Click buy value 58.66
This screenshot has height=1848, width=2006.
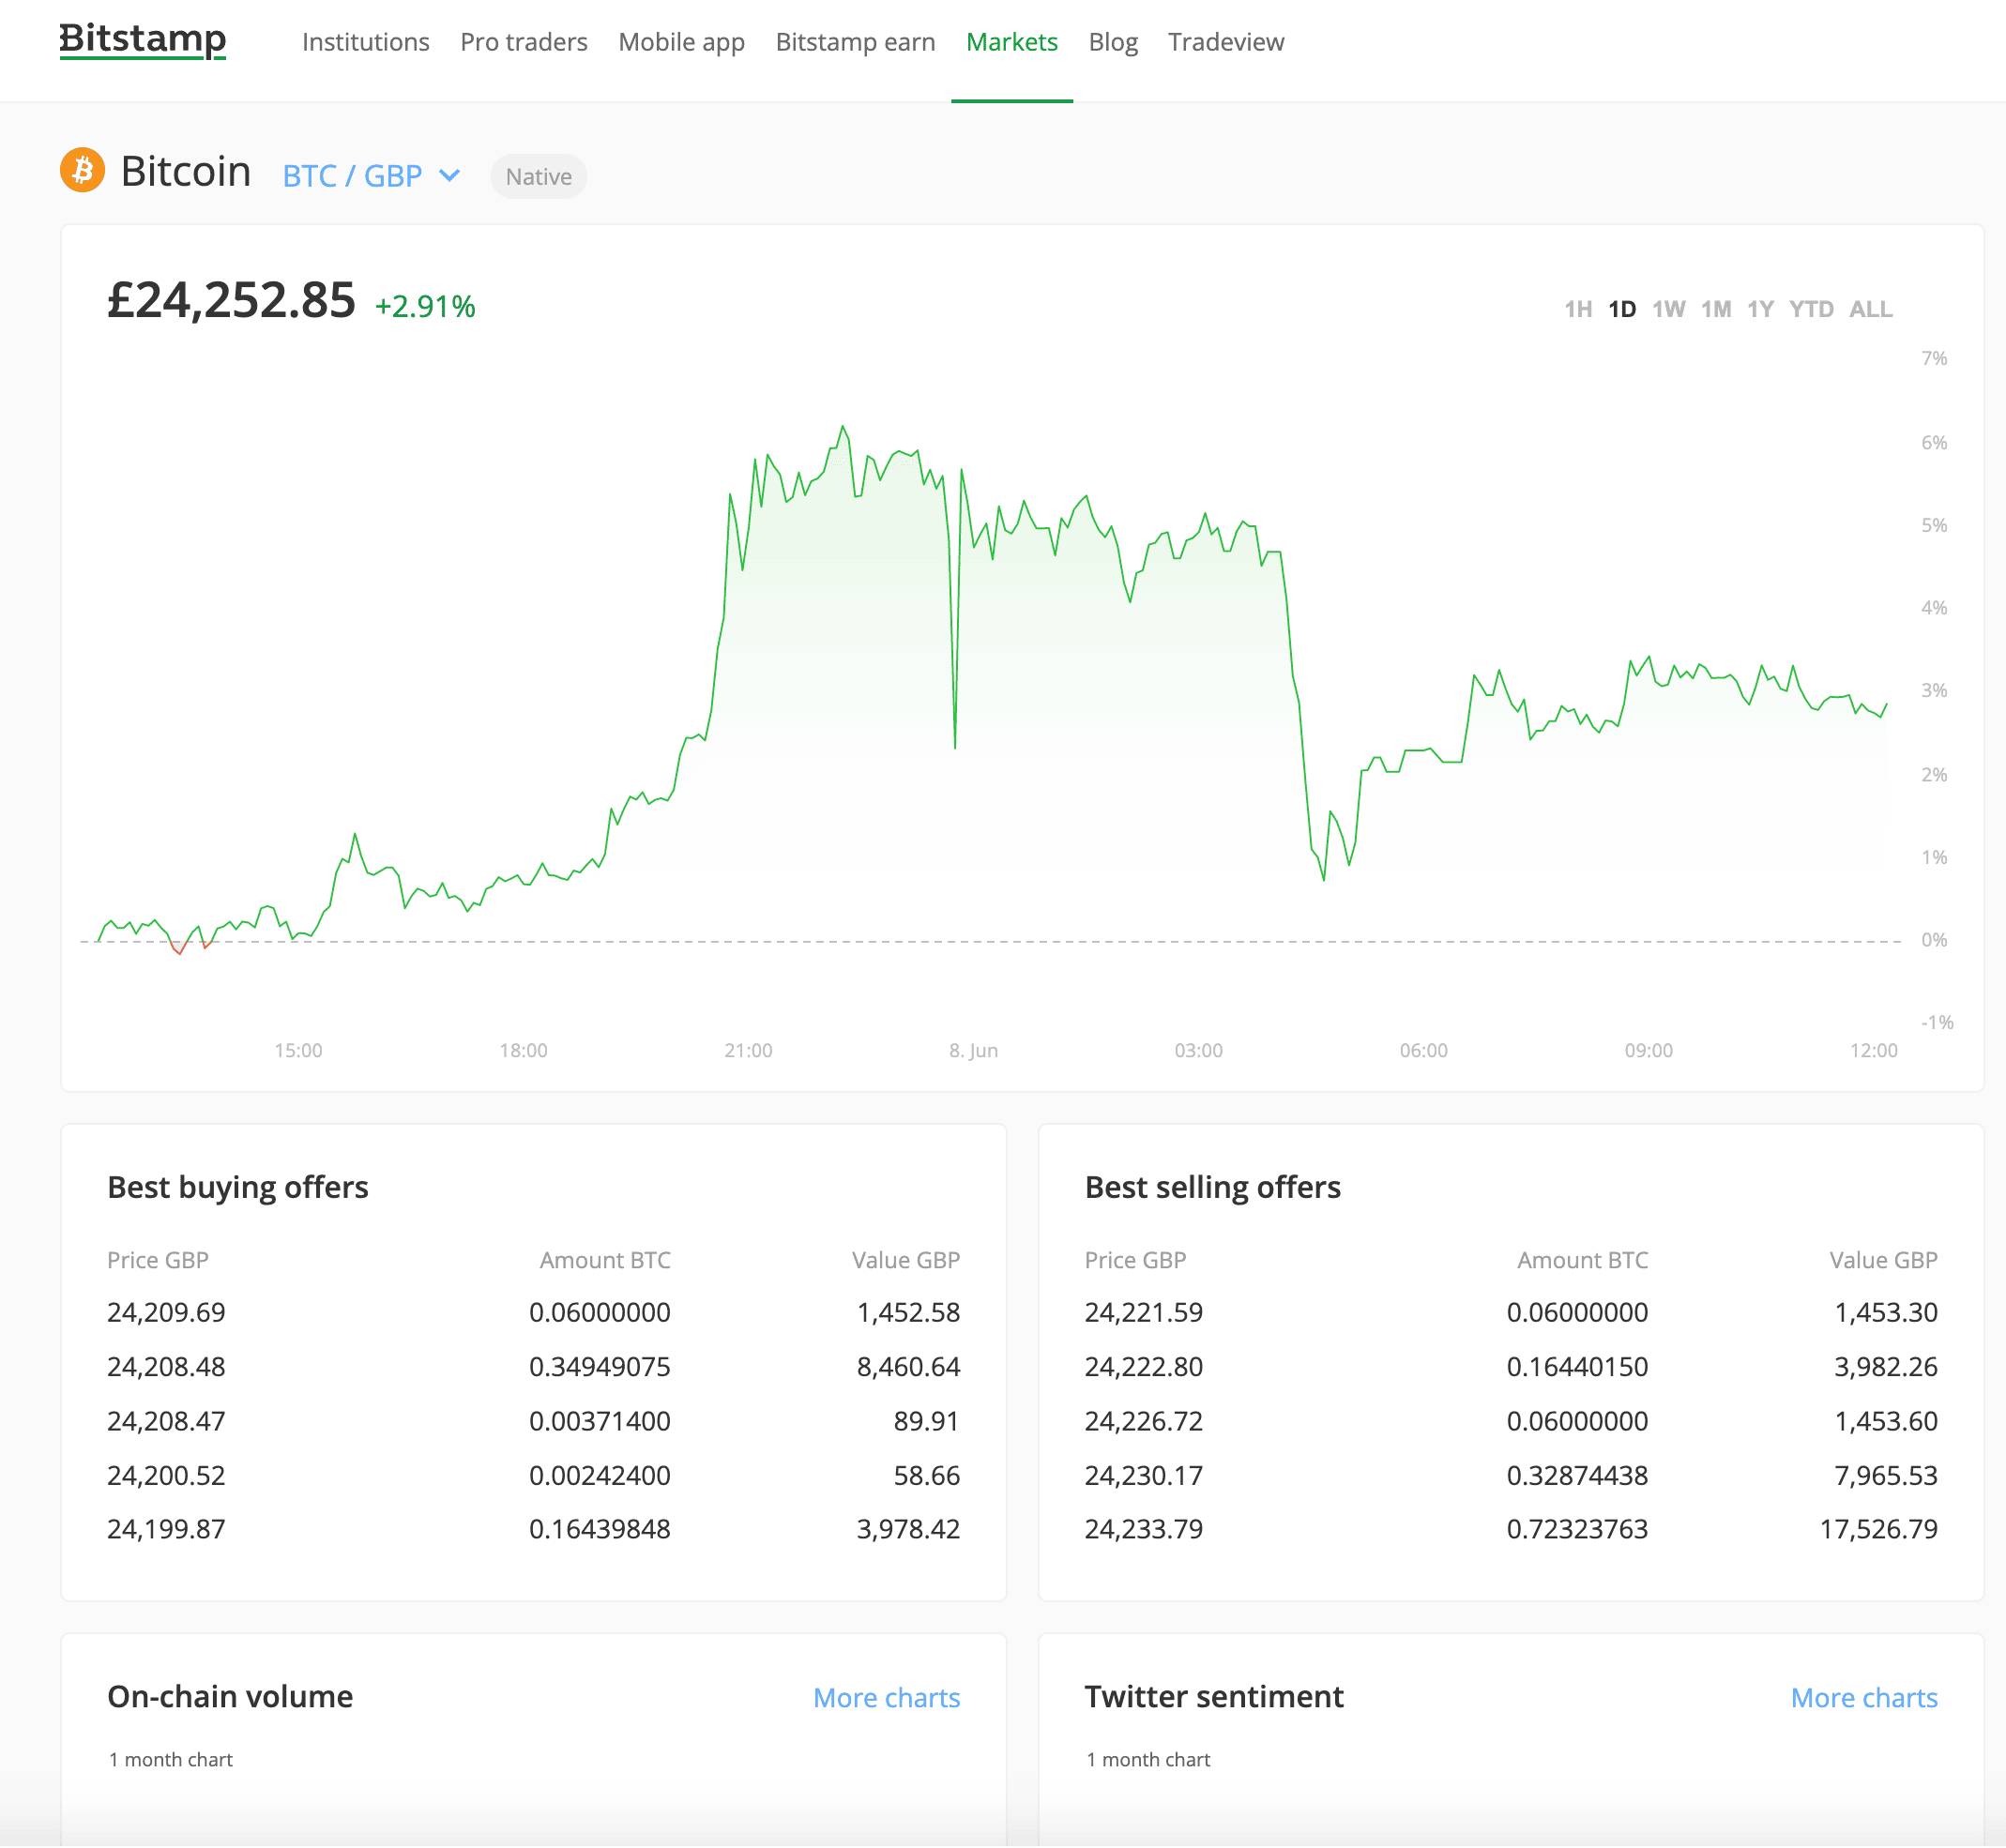click(x=926, y=1475)
